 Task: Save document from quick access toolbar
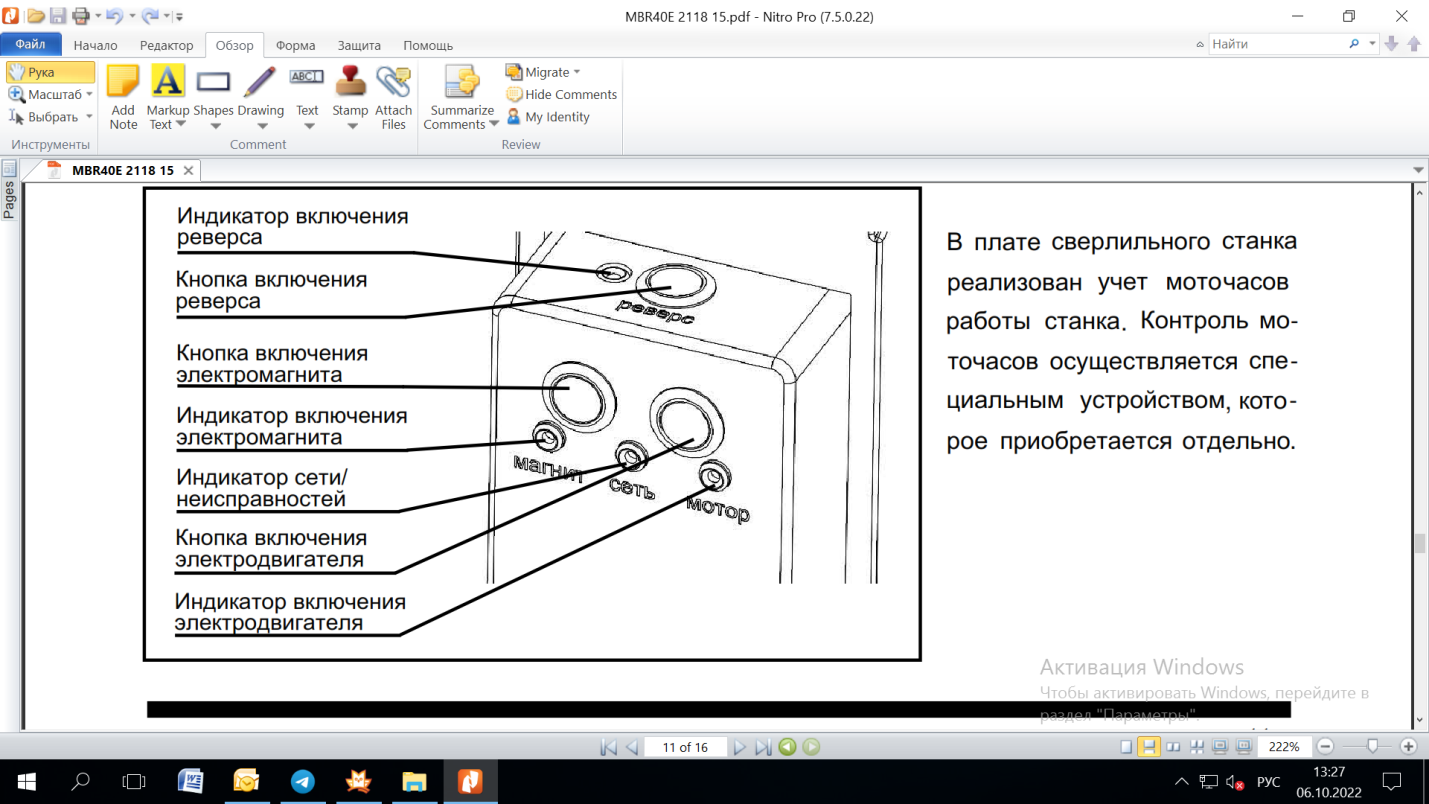[x=58, y=16]
